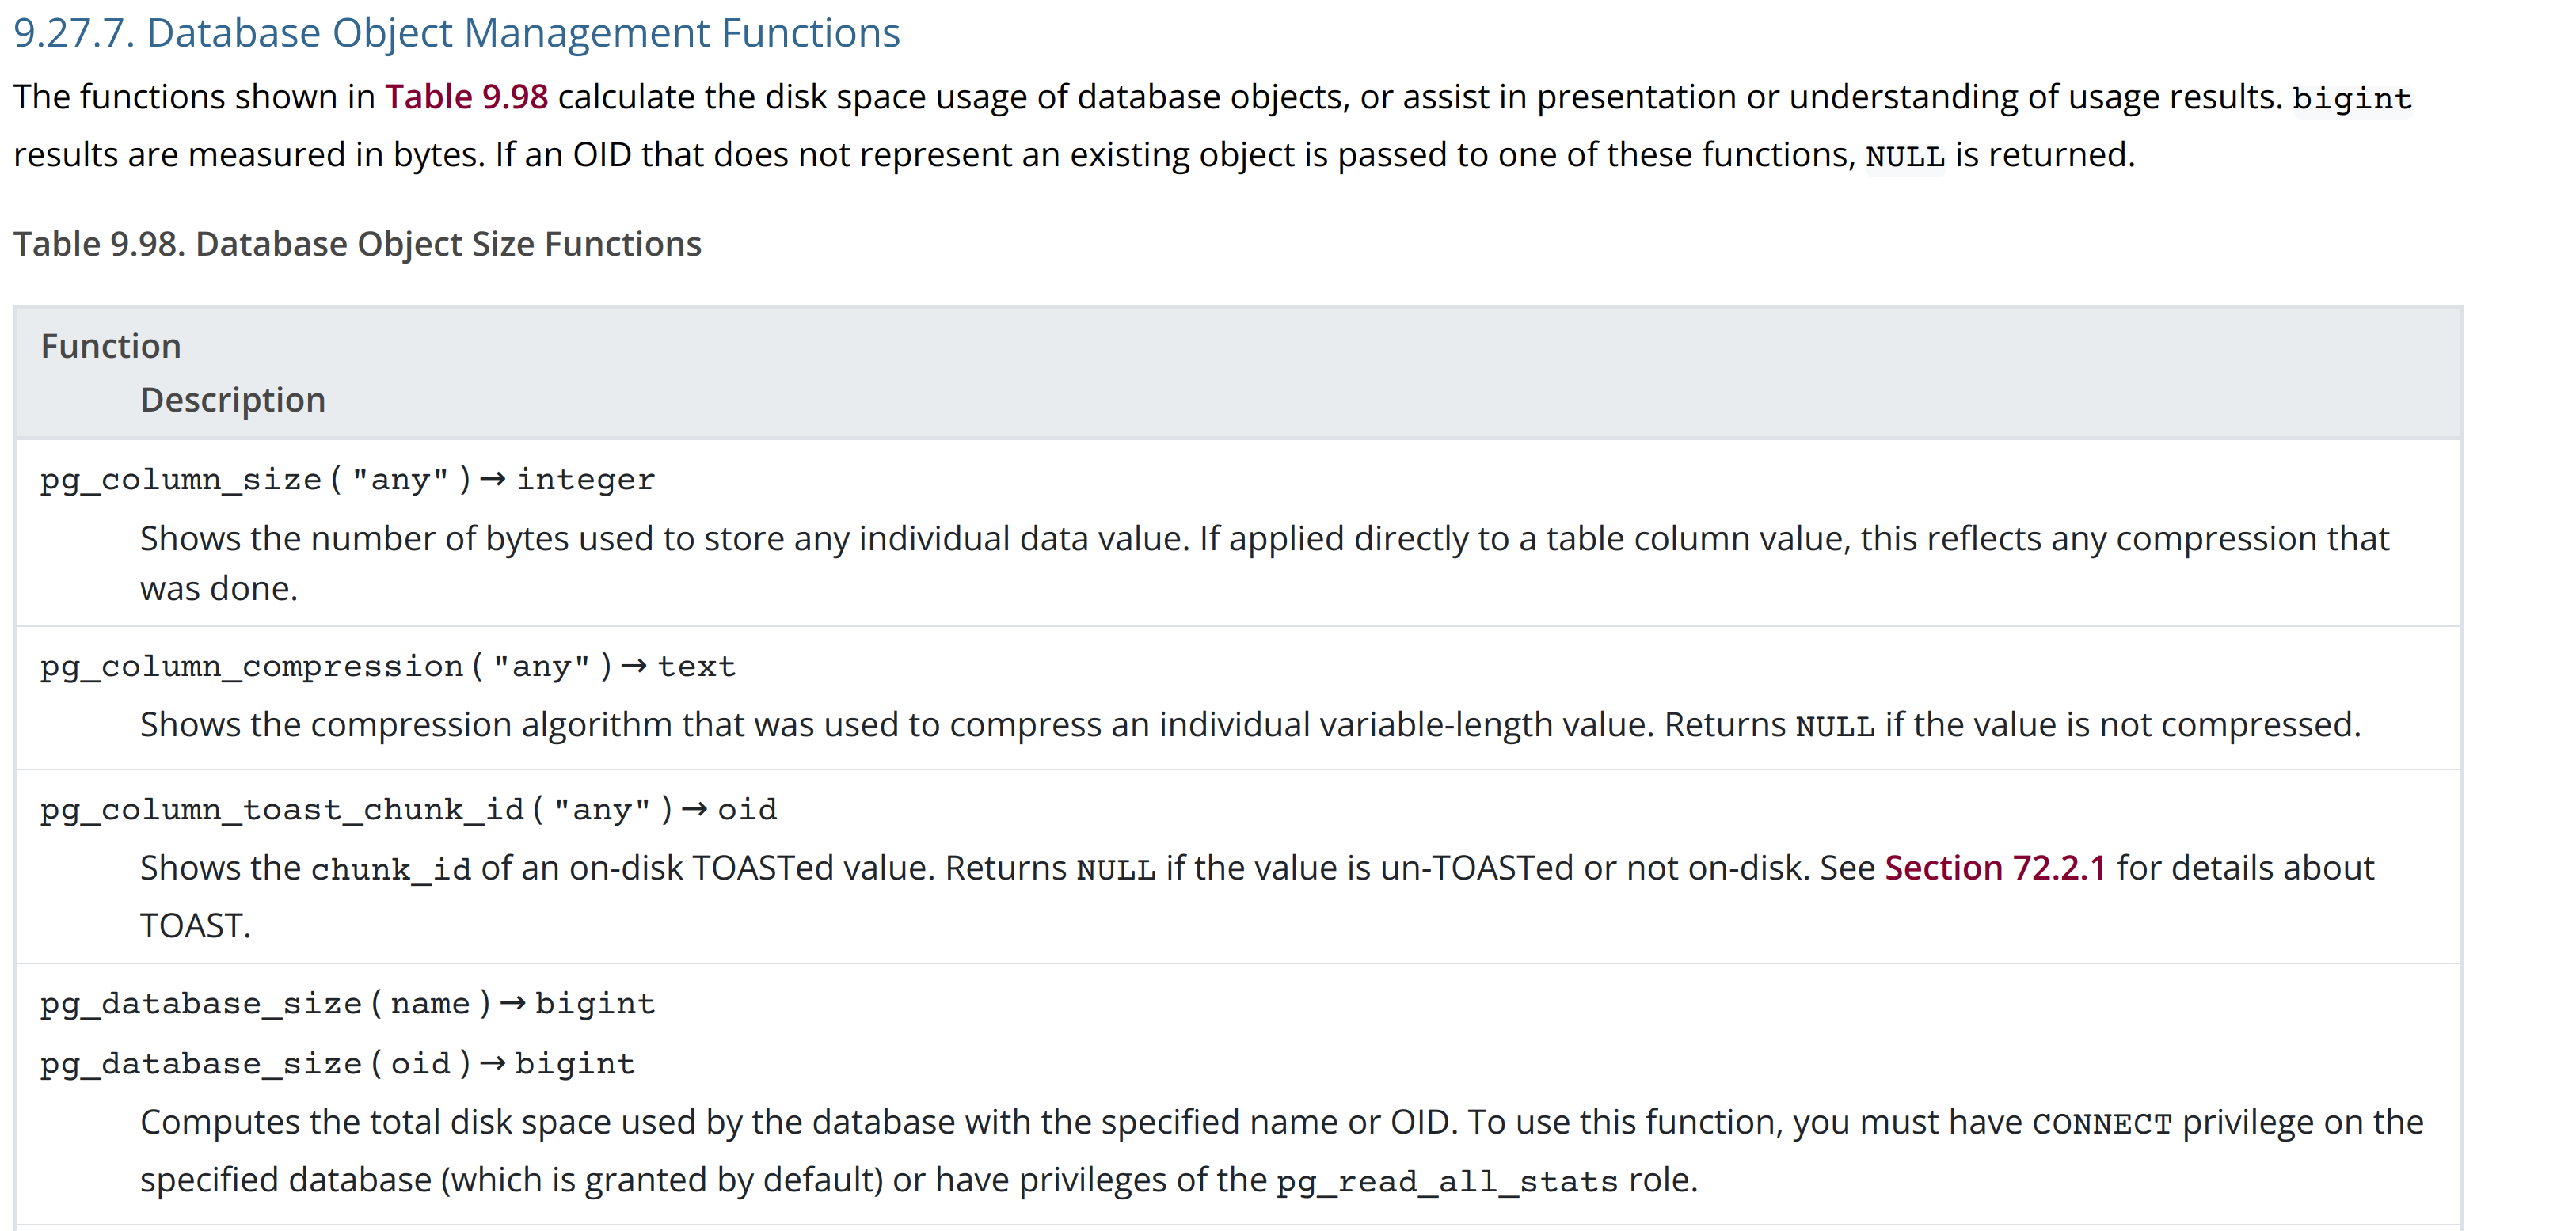
Task: Click the chunk_id code term
Action: [390, 869]
